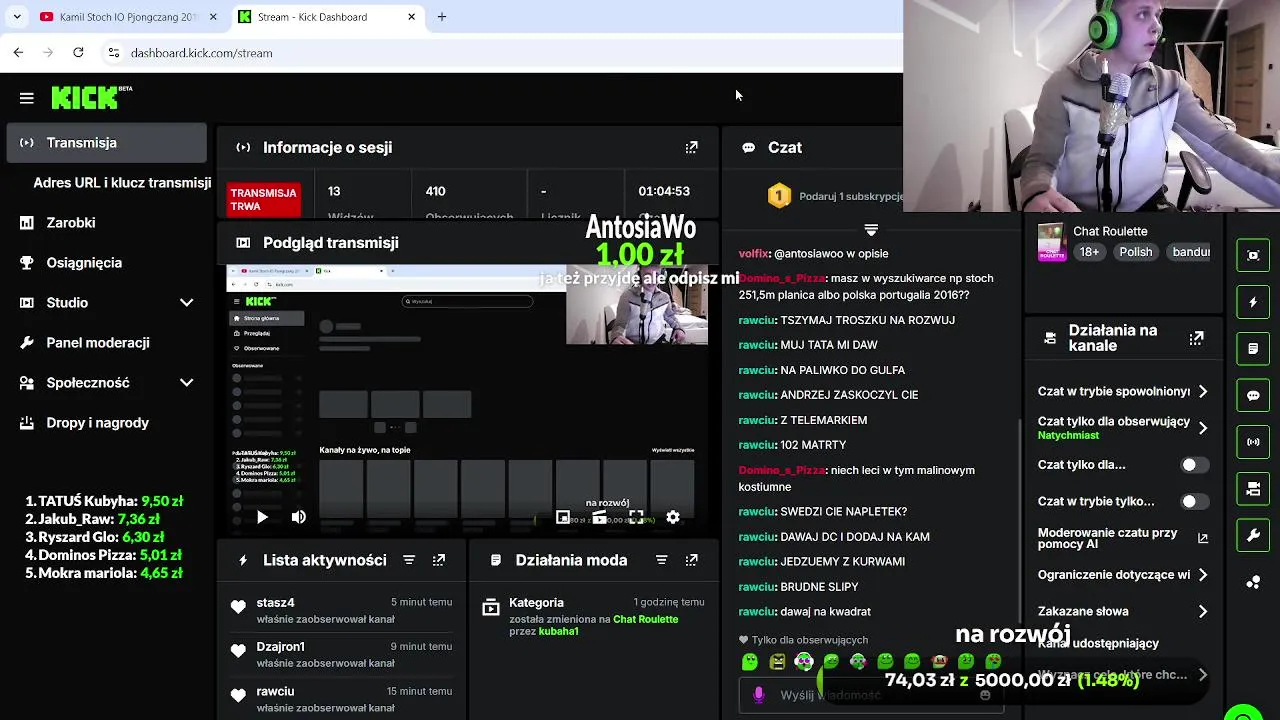1280x720 pixels.
Task: Click volfix username in chat
Action: [x=753, y=254]
